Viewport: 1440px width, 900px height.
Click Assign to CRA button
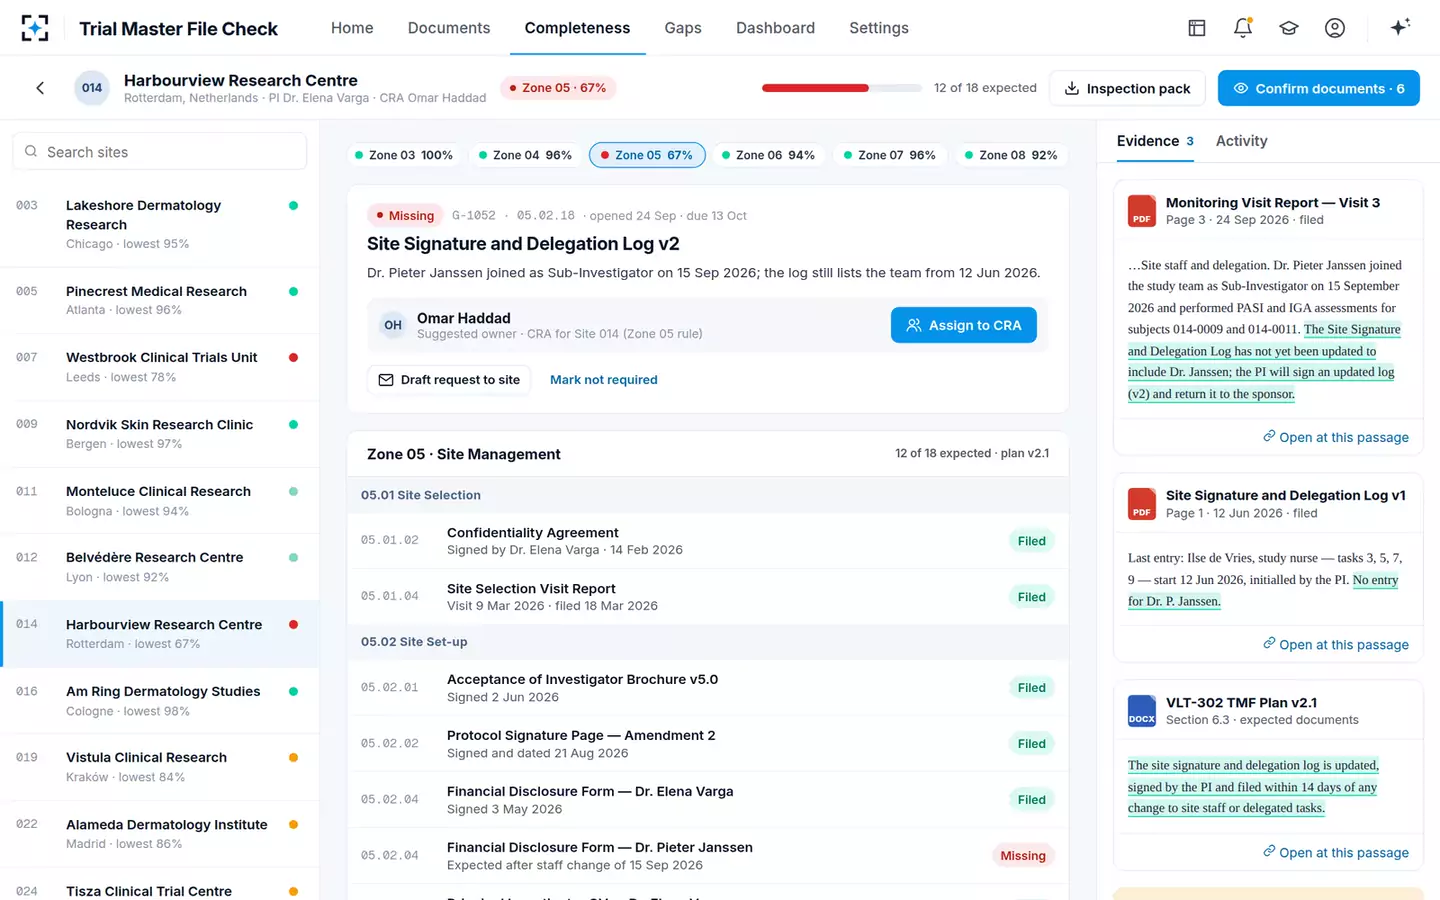pos(963,325)
